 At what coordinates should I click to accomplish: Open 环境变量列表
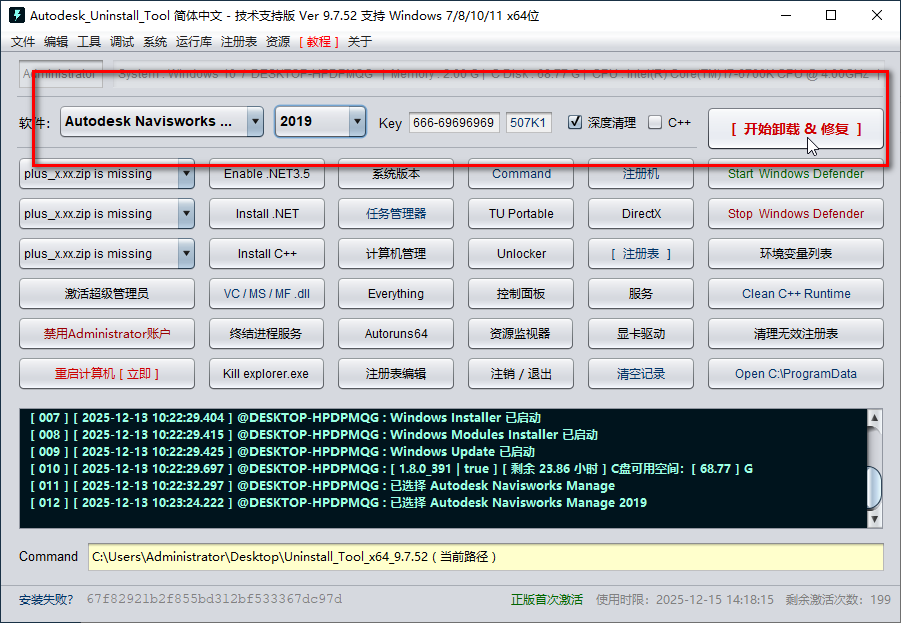click(796, 253)
